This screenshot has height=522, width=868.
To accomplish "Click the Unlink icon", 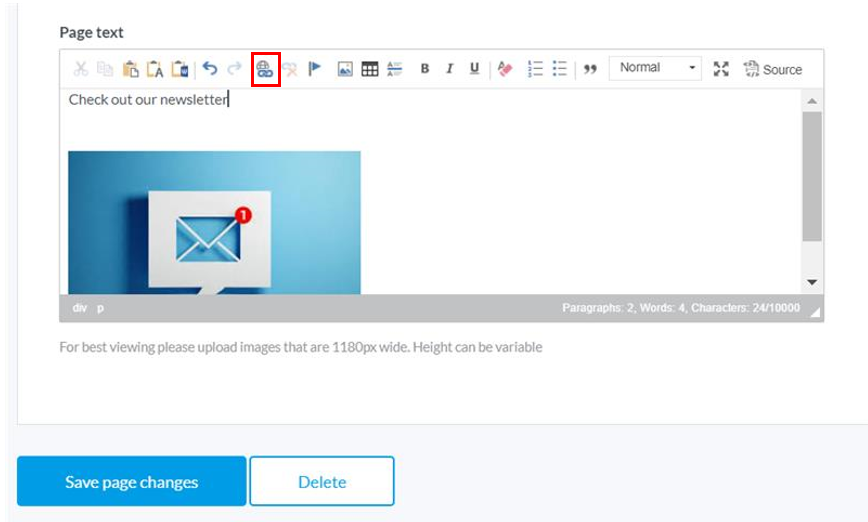I will [x=290, y=69].
